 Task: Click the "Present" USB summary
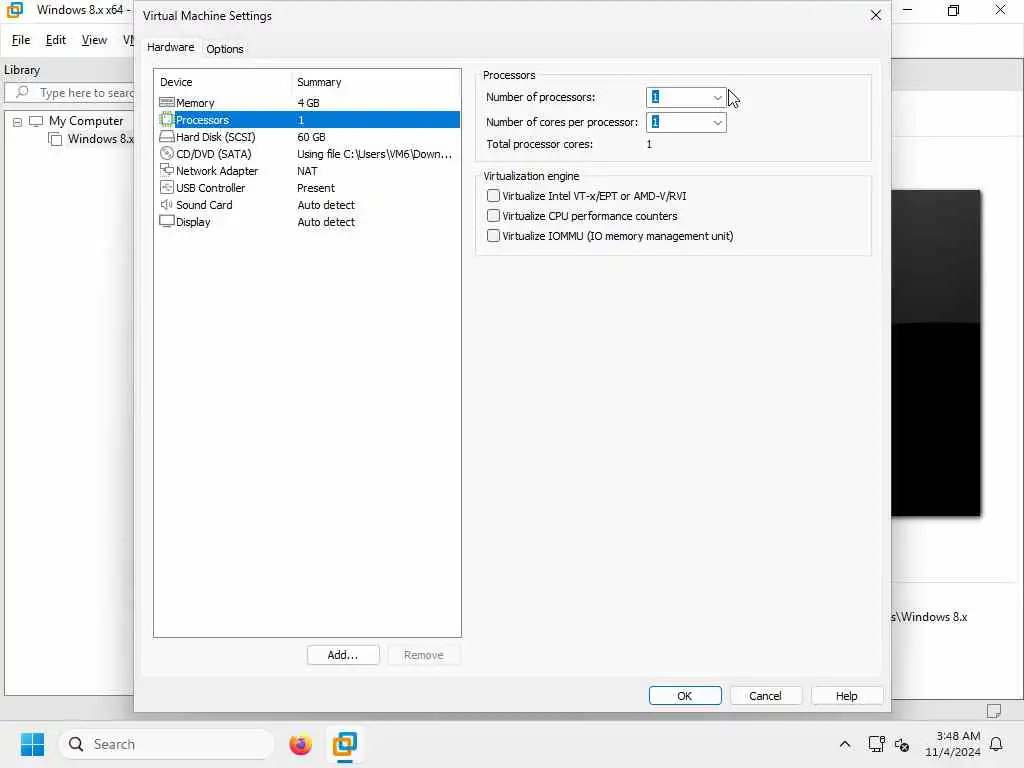(316, 188)
